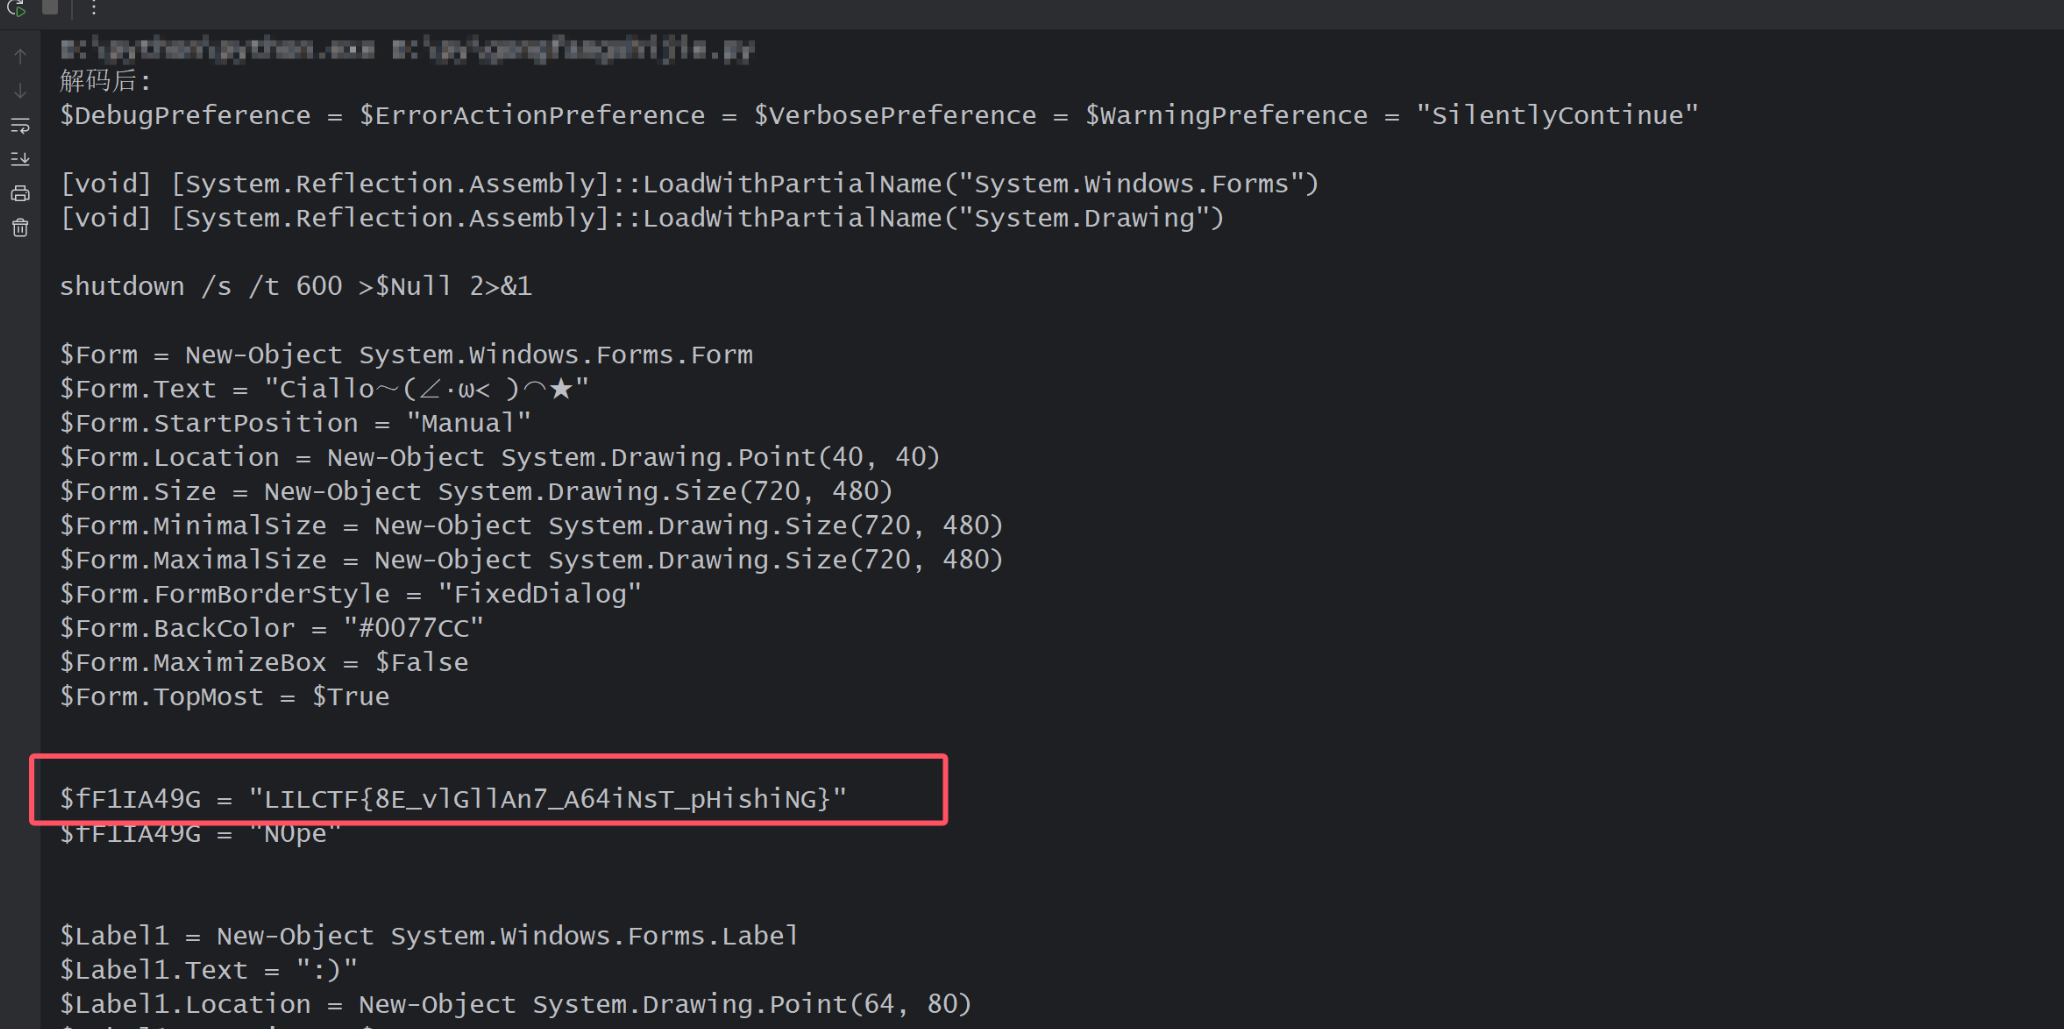Click the "N0pe" variable assignment line
Screen dimensions: 2064x1029
click(x=200, y=832)
